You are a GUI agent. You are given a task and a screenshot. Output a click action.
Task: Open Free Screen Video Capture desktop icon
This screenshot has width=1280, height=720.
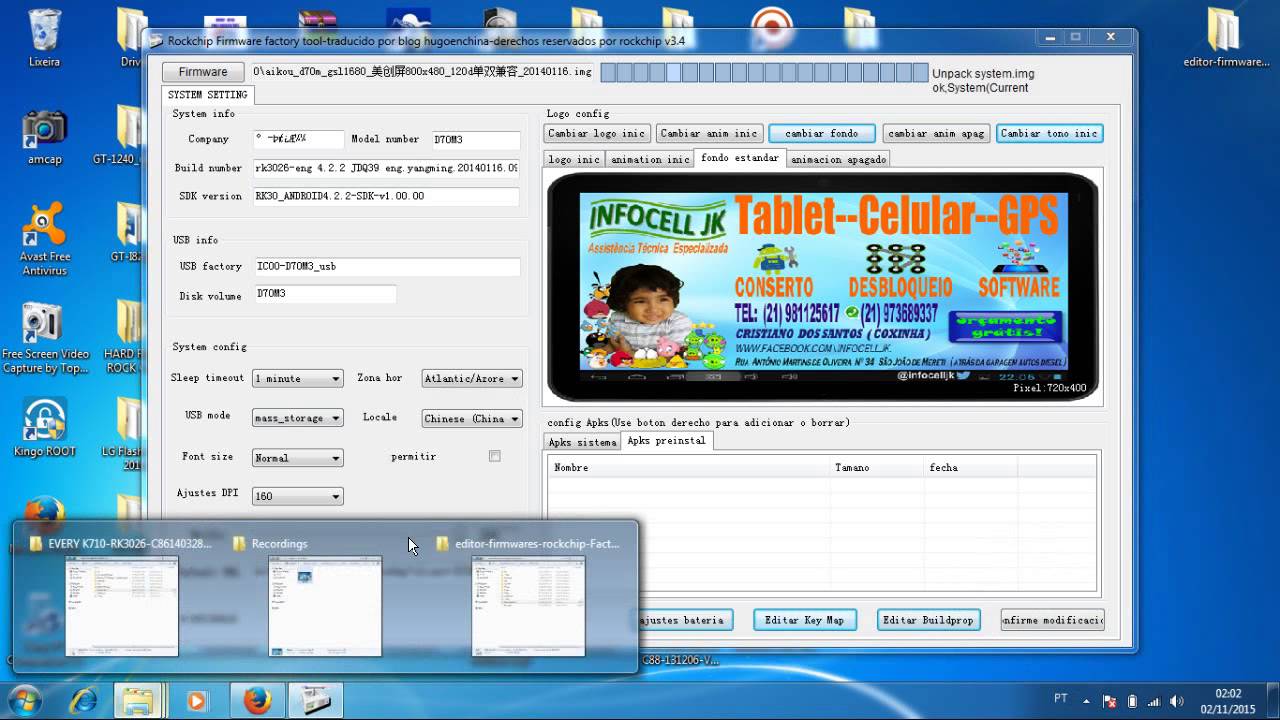tap(44, 338)
